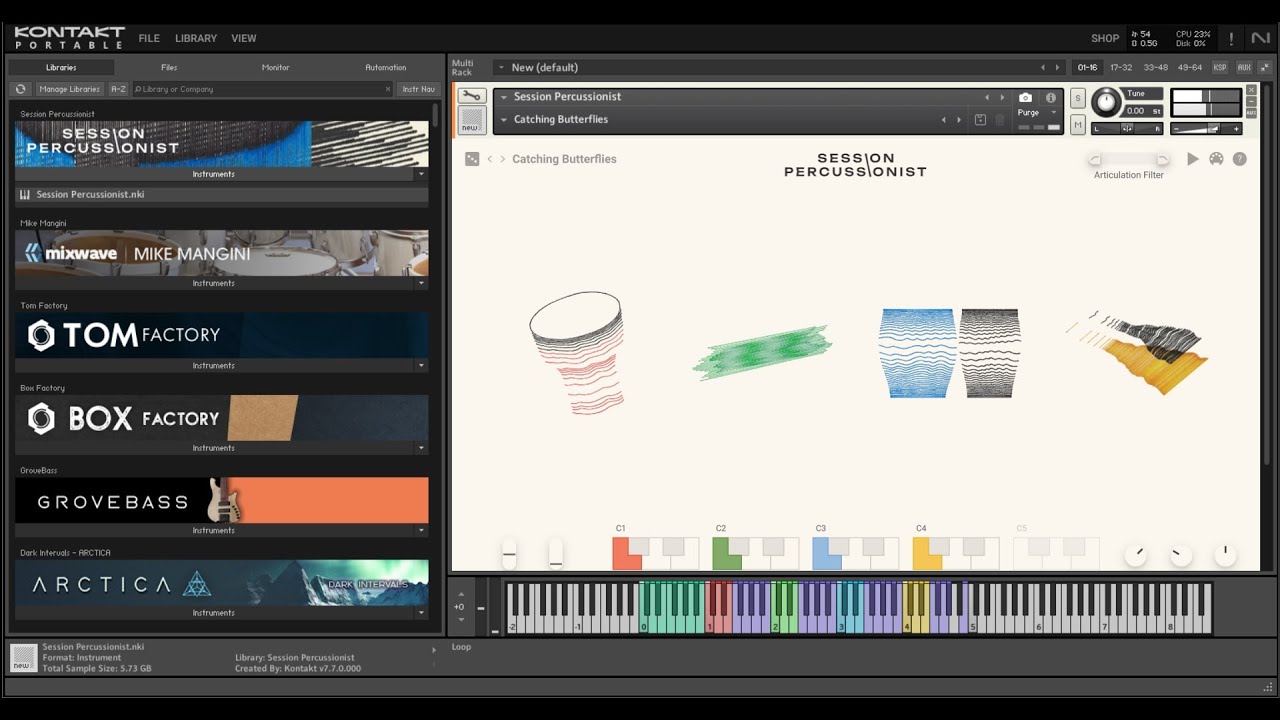Save the Catching Butterflies snapshot with disk icon
This screenshot has width=1280, height=720.
980,120
